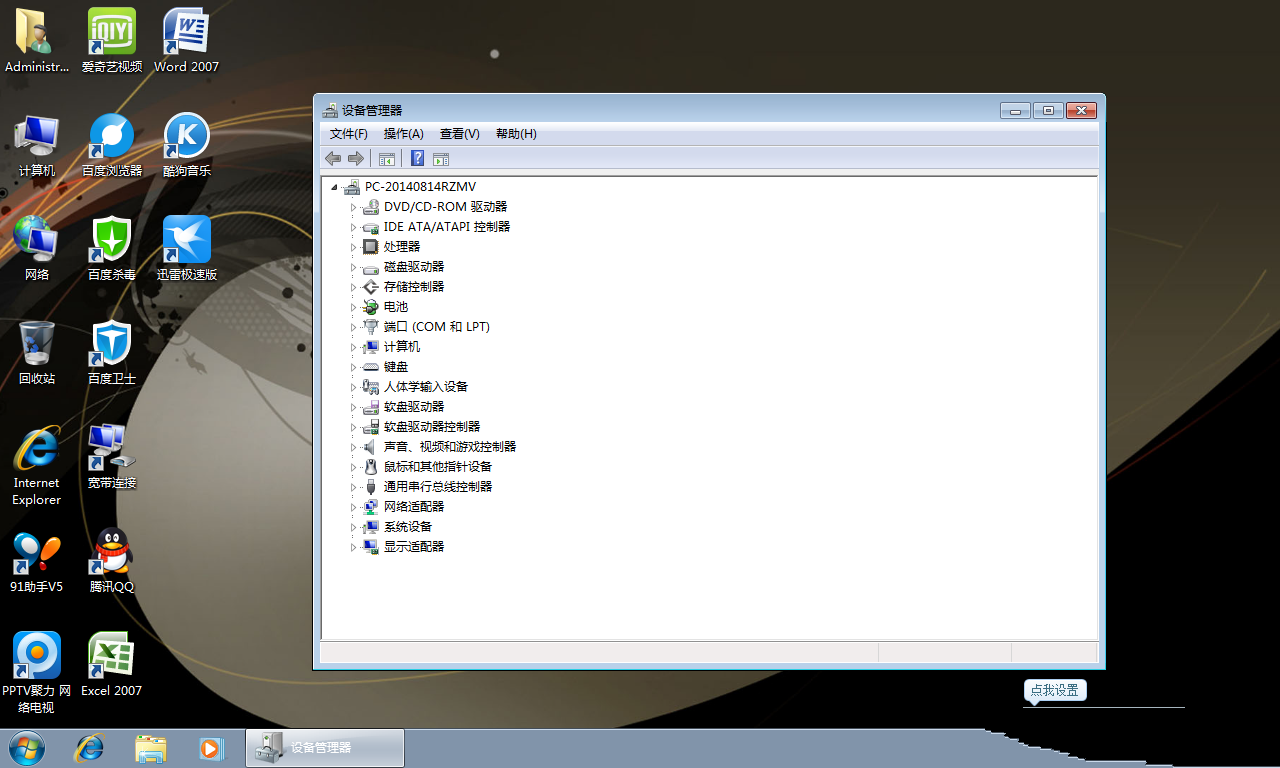Expand the DVD/CD-ROM 驱动器 tree node
The width and height of the screenshot is (1280, 768).
pos(353,207)
